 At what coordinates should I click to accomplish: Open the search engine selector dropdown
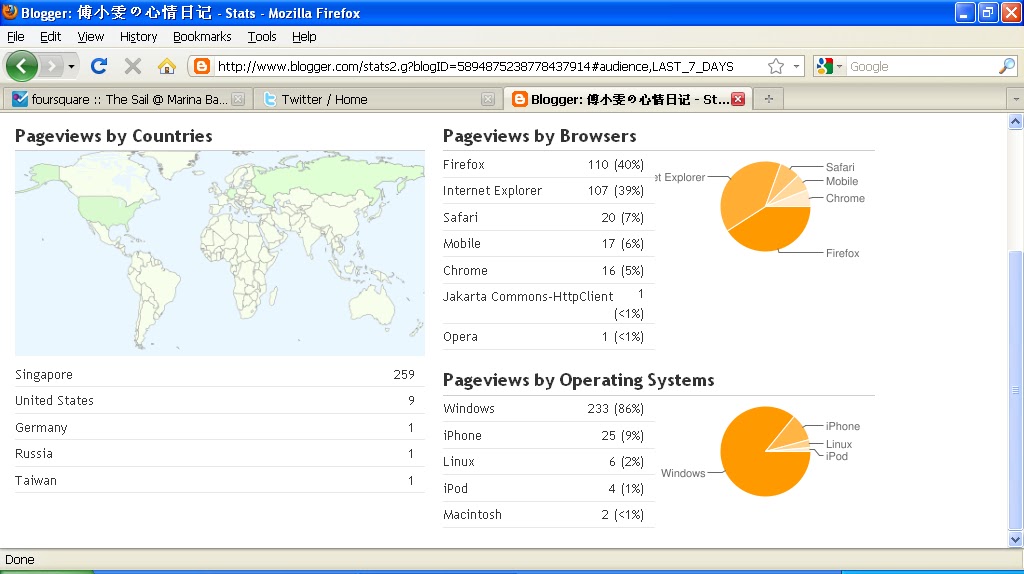point(830,66)
